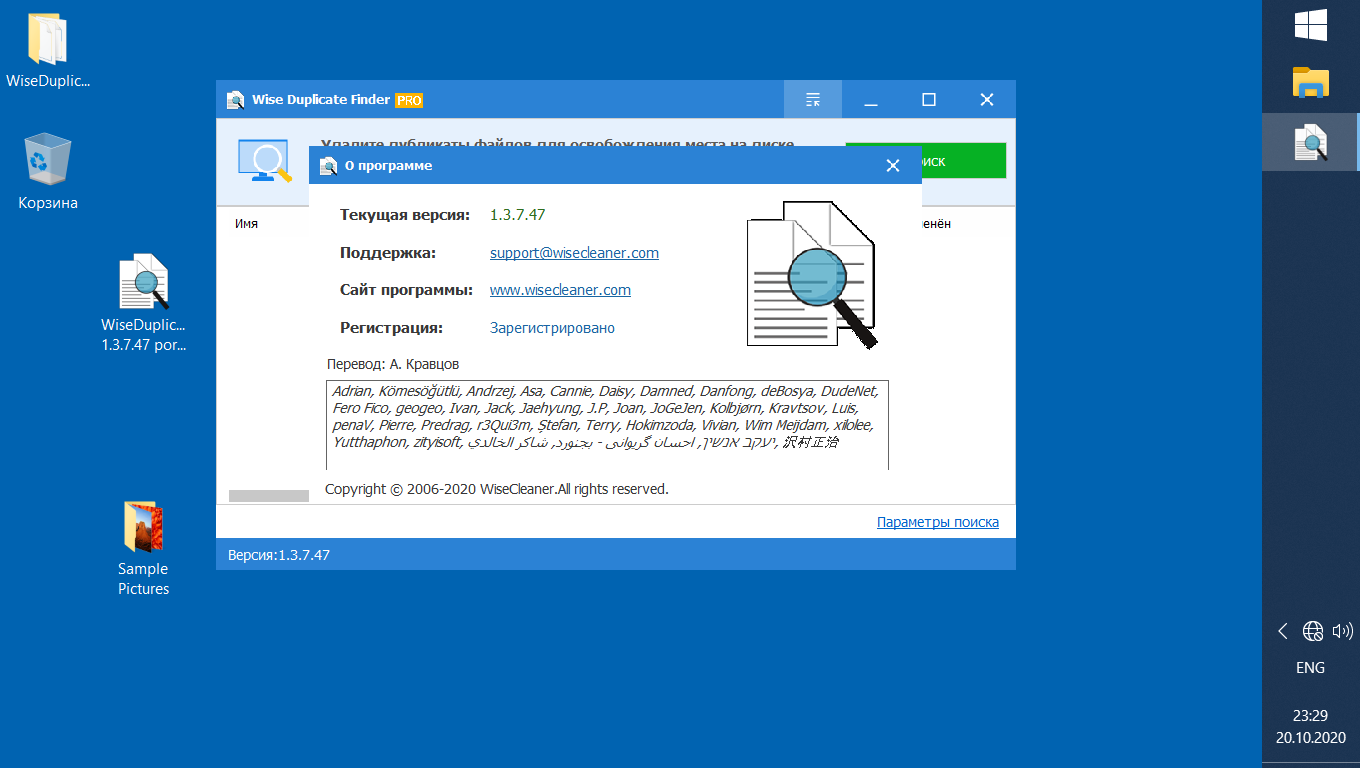Click the green search button in the main window

click(x=965, y=161)
